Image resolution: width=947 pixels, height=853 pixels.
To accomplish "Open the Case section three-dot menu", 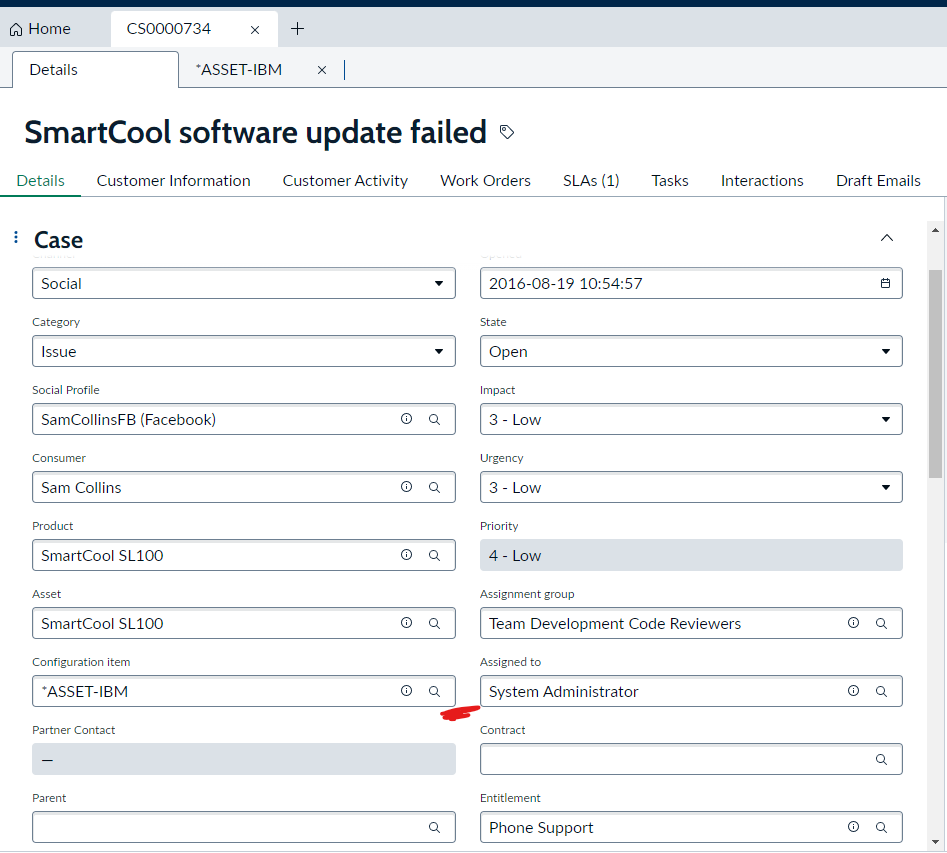I will click(x=16, y=237).
